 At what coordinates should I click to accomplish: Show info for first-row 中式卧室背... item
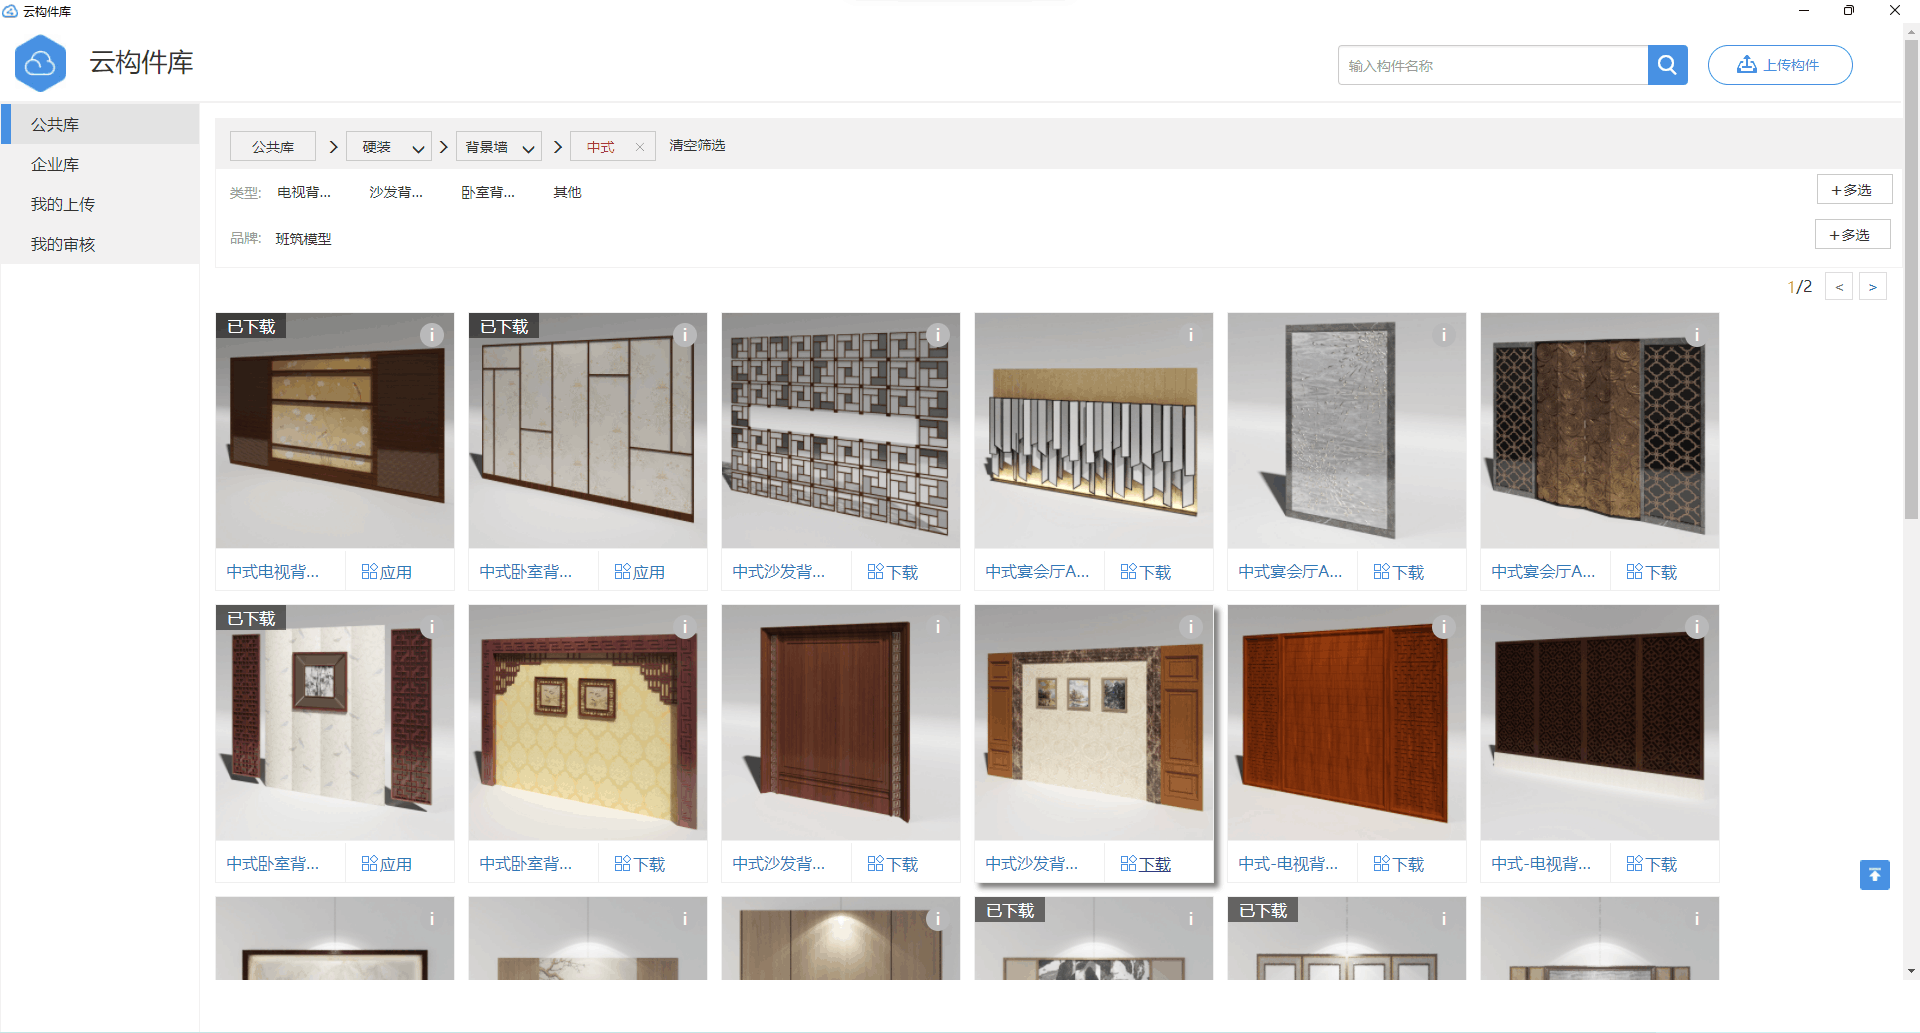(685, 335)
